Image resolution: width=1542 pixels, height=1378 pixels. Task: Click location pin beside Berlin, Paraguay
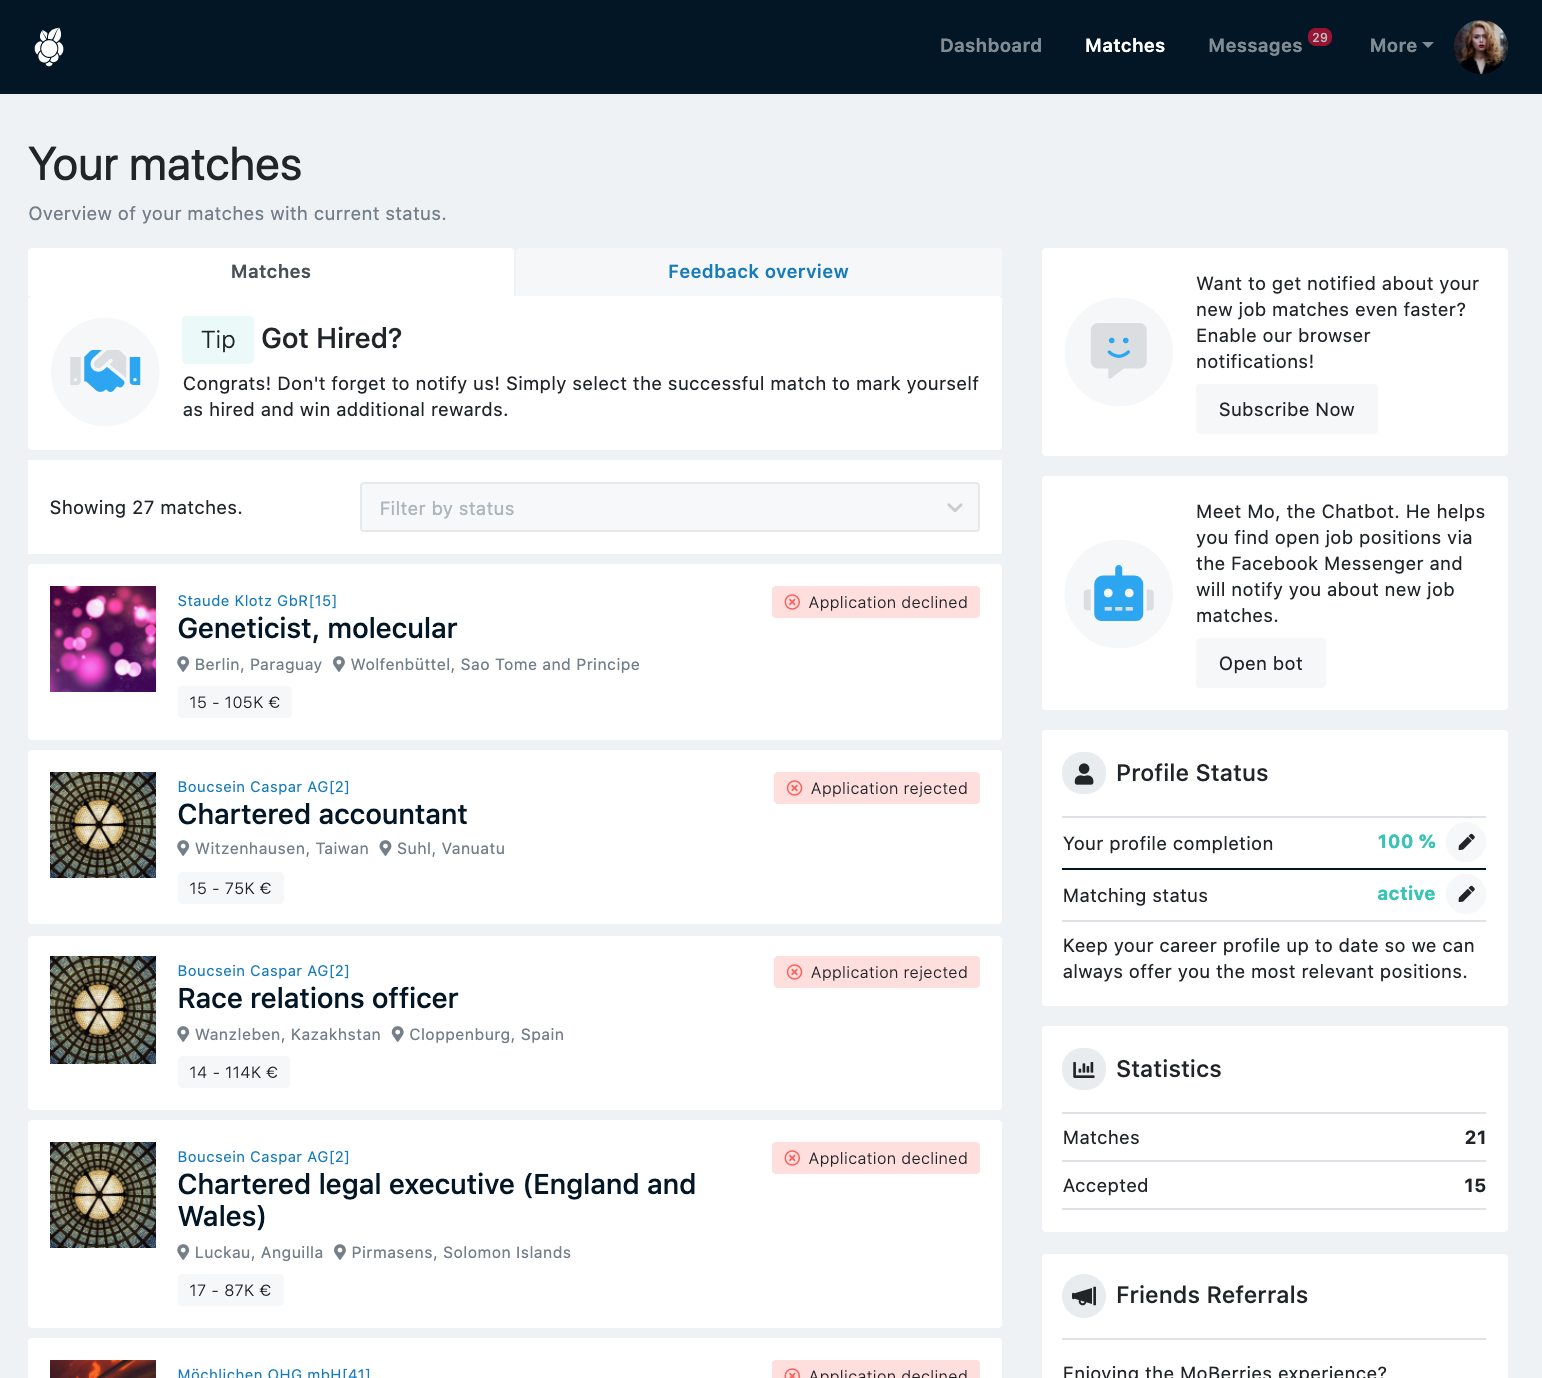pyautogui.click(x=183, y=664)
